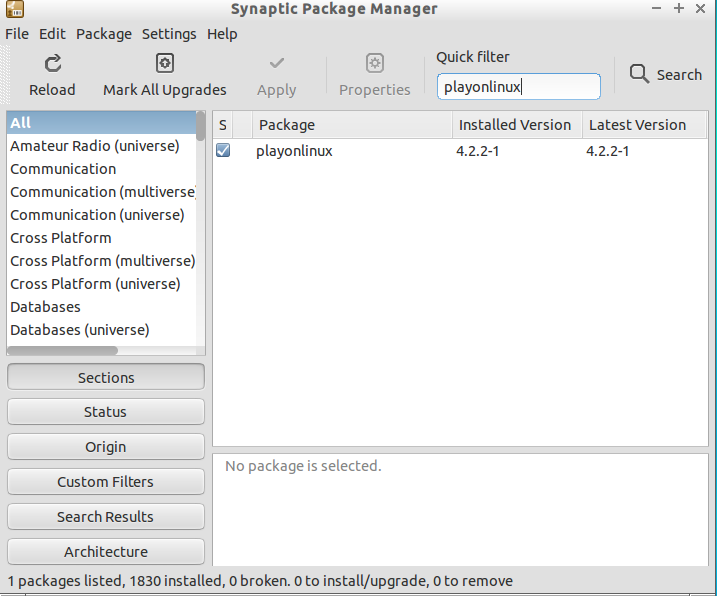This screenshot has height=596, width=717.
Task: Sort by Installed Version column header
Action: coord(517,125)
